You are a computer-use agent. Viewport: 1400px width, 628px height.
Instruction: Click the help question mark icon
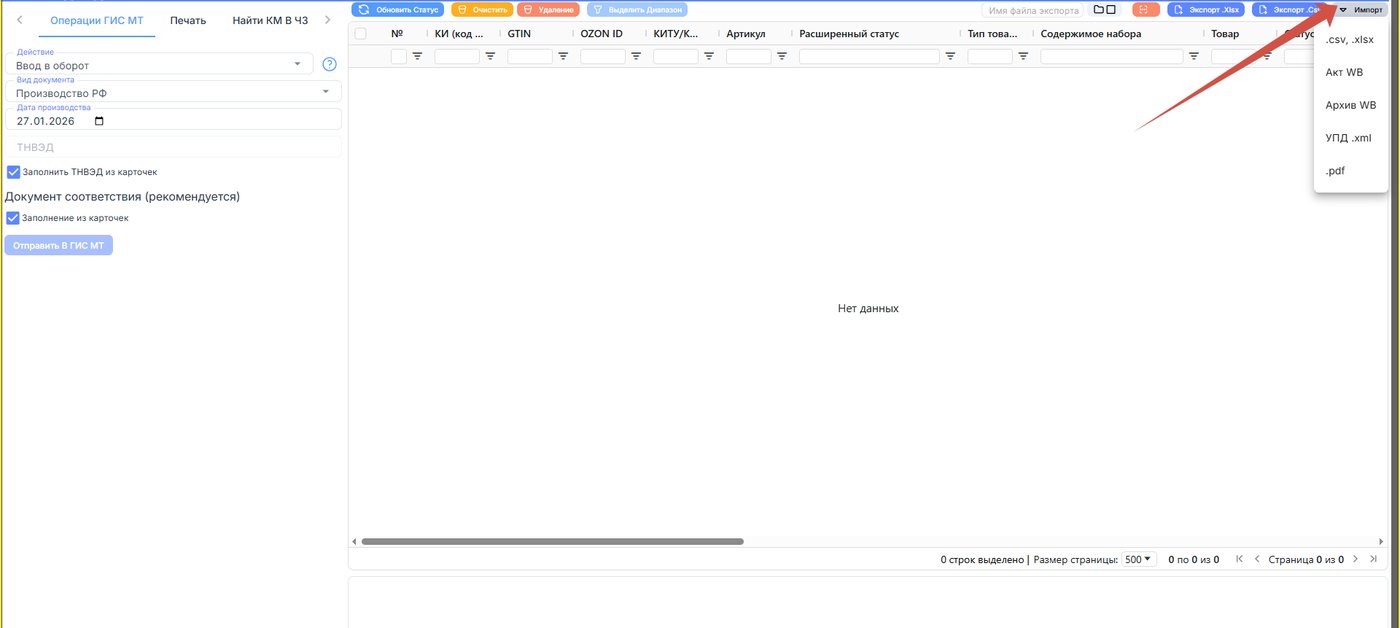click(x=329, y=65)
